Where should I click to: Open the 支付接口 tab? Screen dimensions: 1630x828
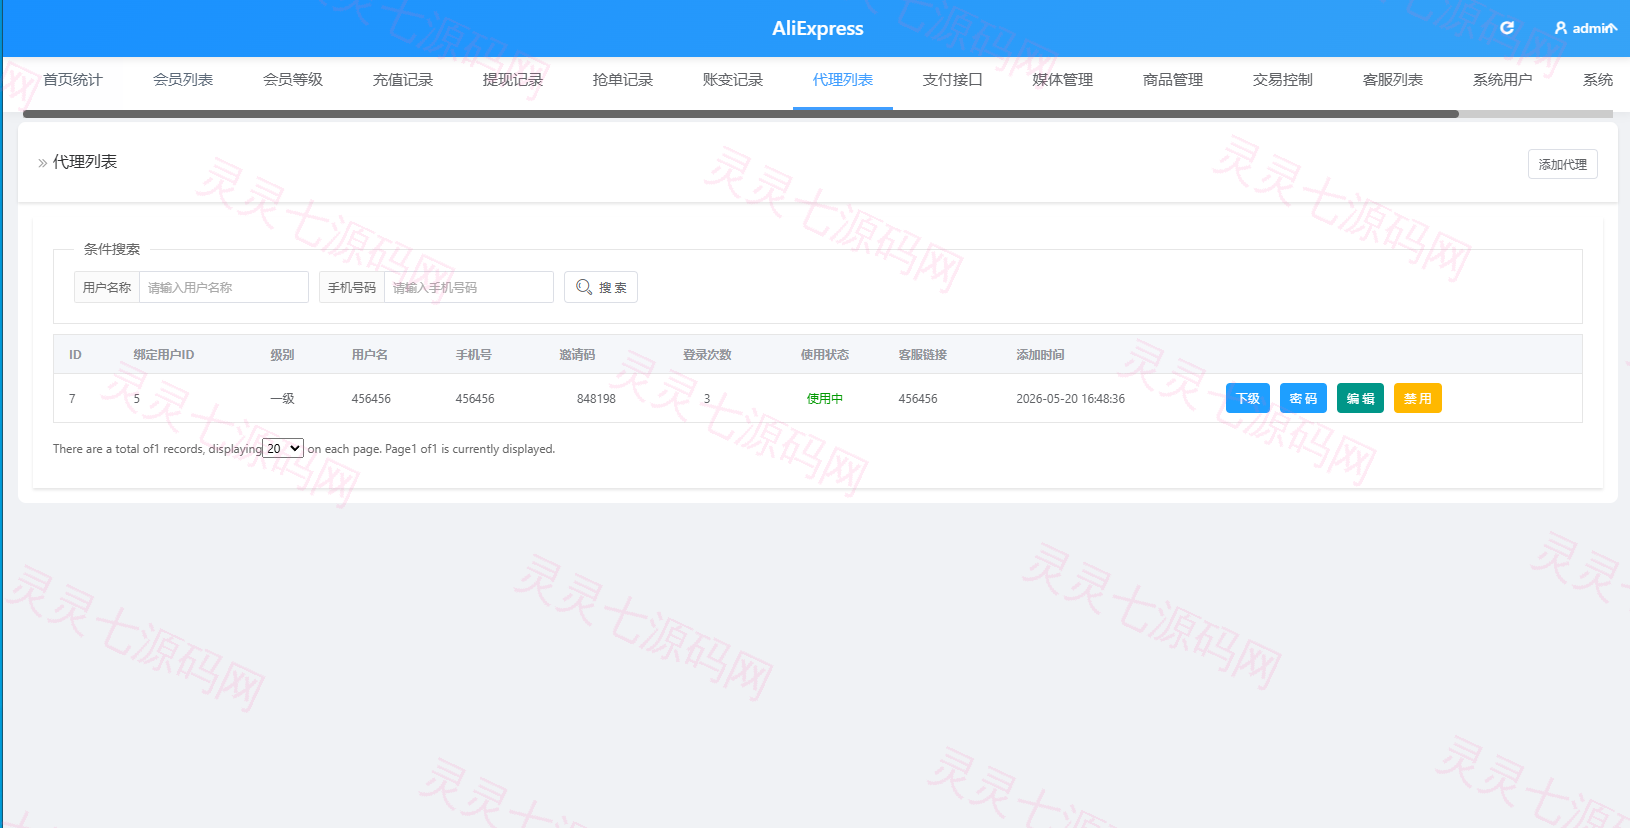click(953, 80)
